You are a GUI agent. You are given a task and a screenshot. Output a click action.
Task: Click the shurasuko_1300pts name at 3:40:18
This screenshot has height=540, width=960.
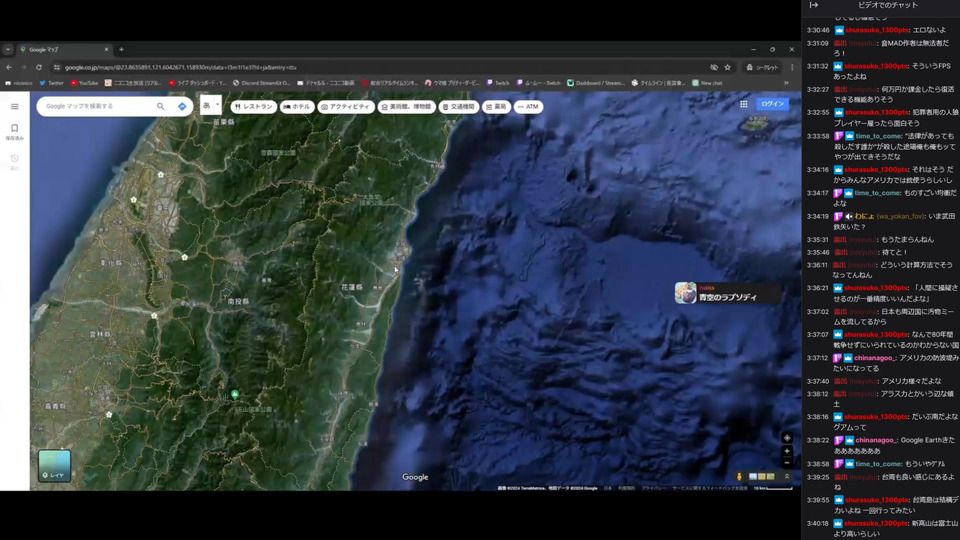pyautogui.click(x=876, y=523)
